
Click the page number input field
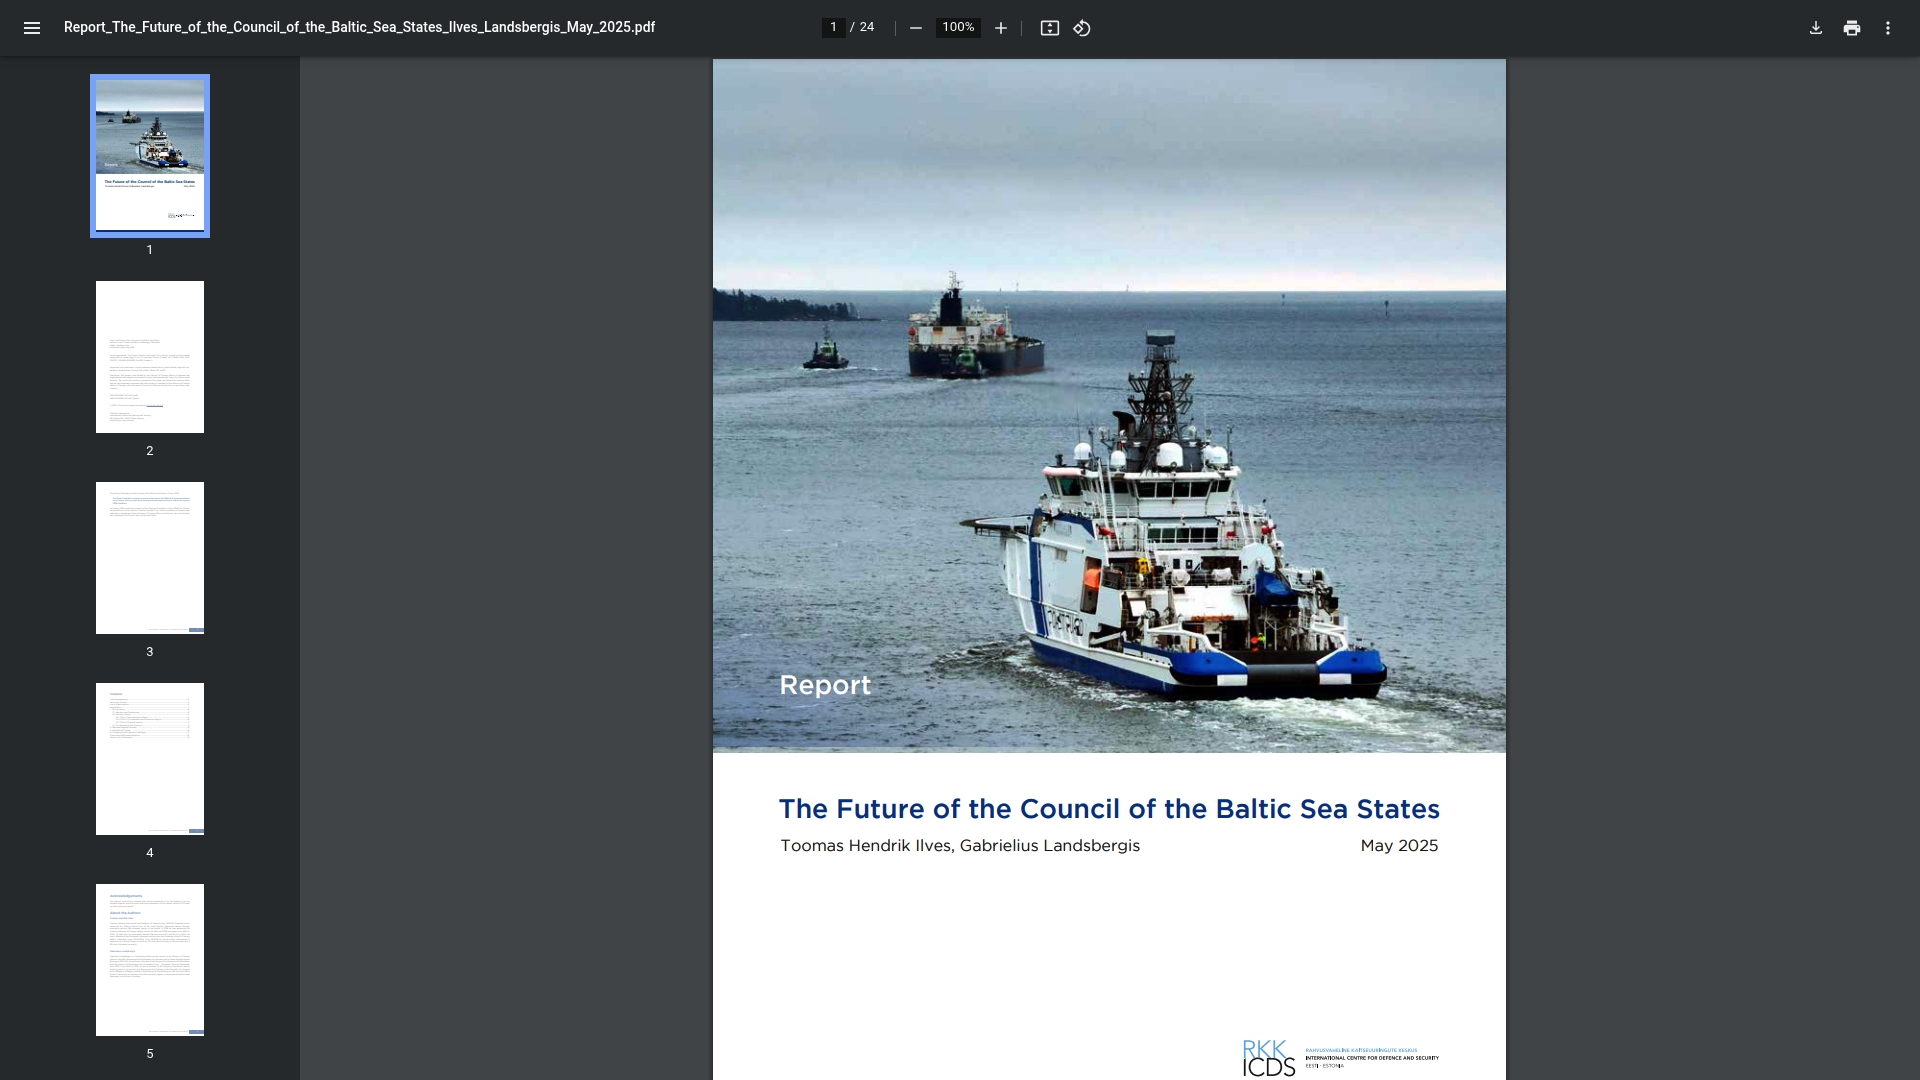click(x=833, y=27)
